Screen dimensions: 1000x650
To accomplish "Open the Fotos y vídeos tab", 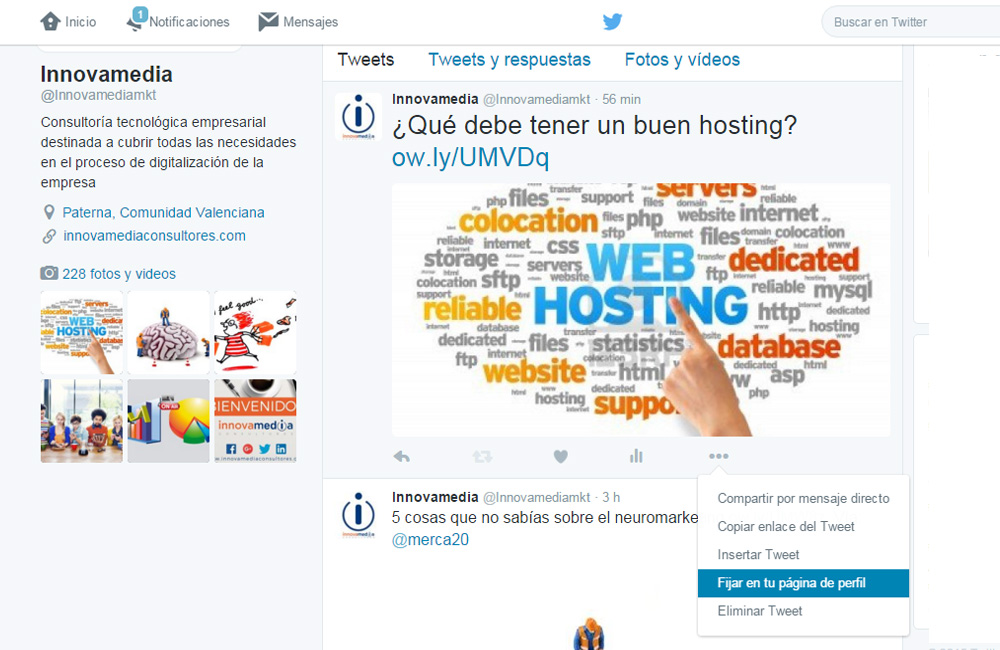I will click(x=682, y=60).
